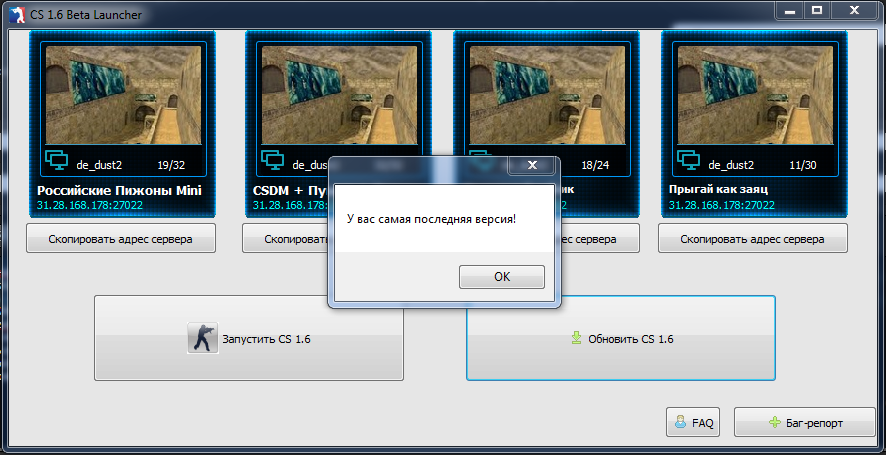Click the Обновить CS 1.6 button
This screenshot has width=886, height=455.
coord(620,337)
